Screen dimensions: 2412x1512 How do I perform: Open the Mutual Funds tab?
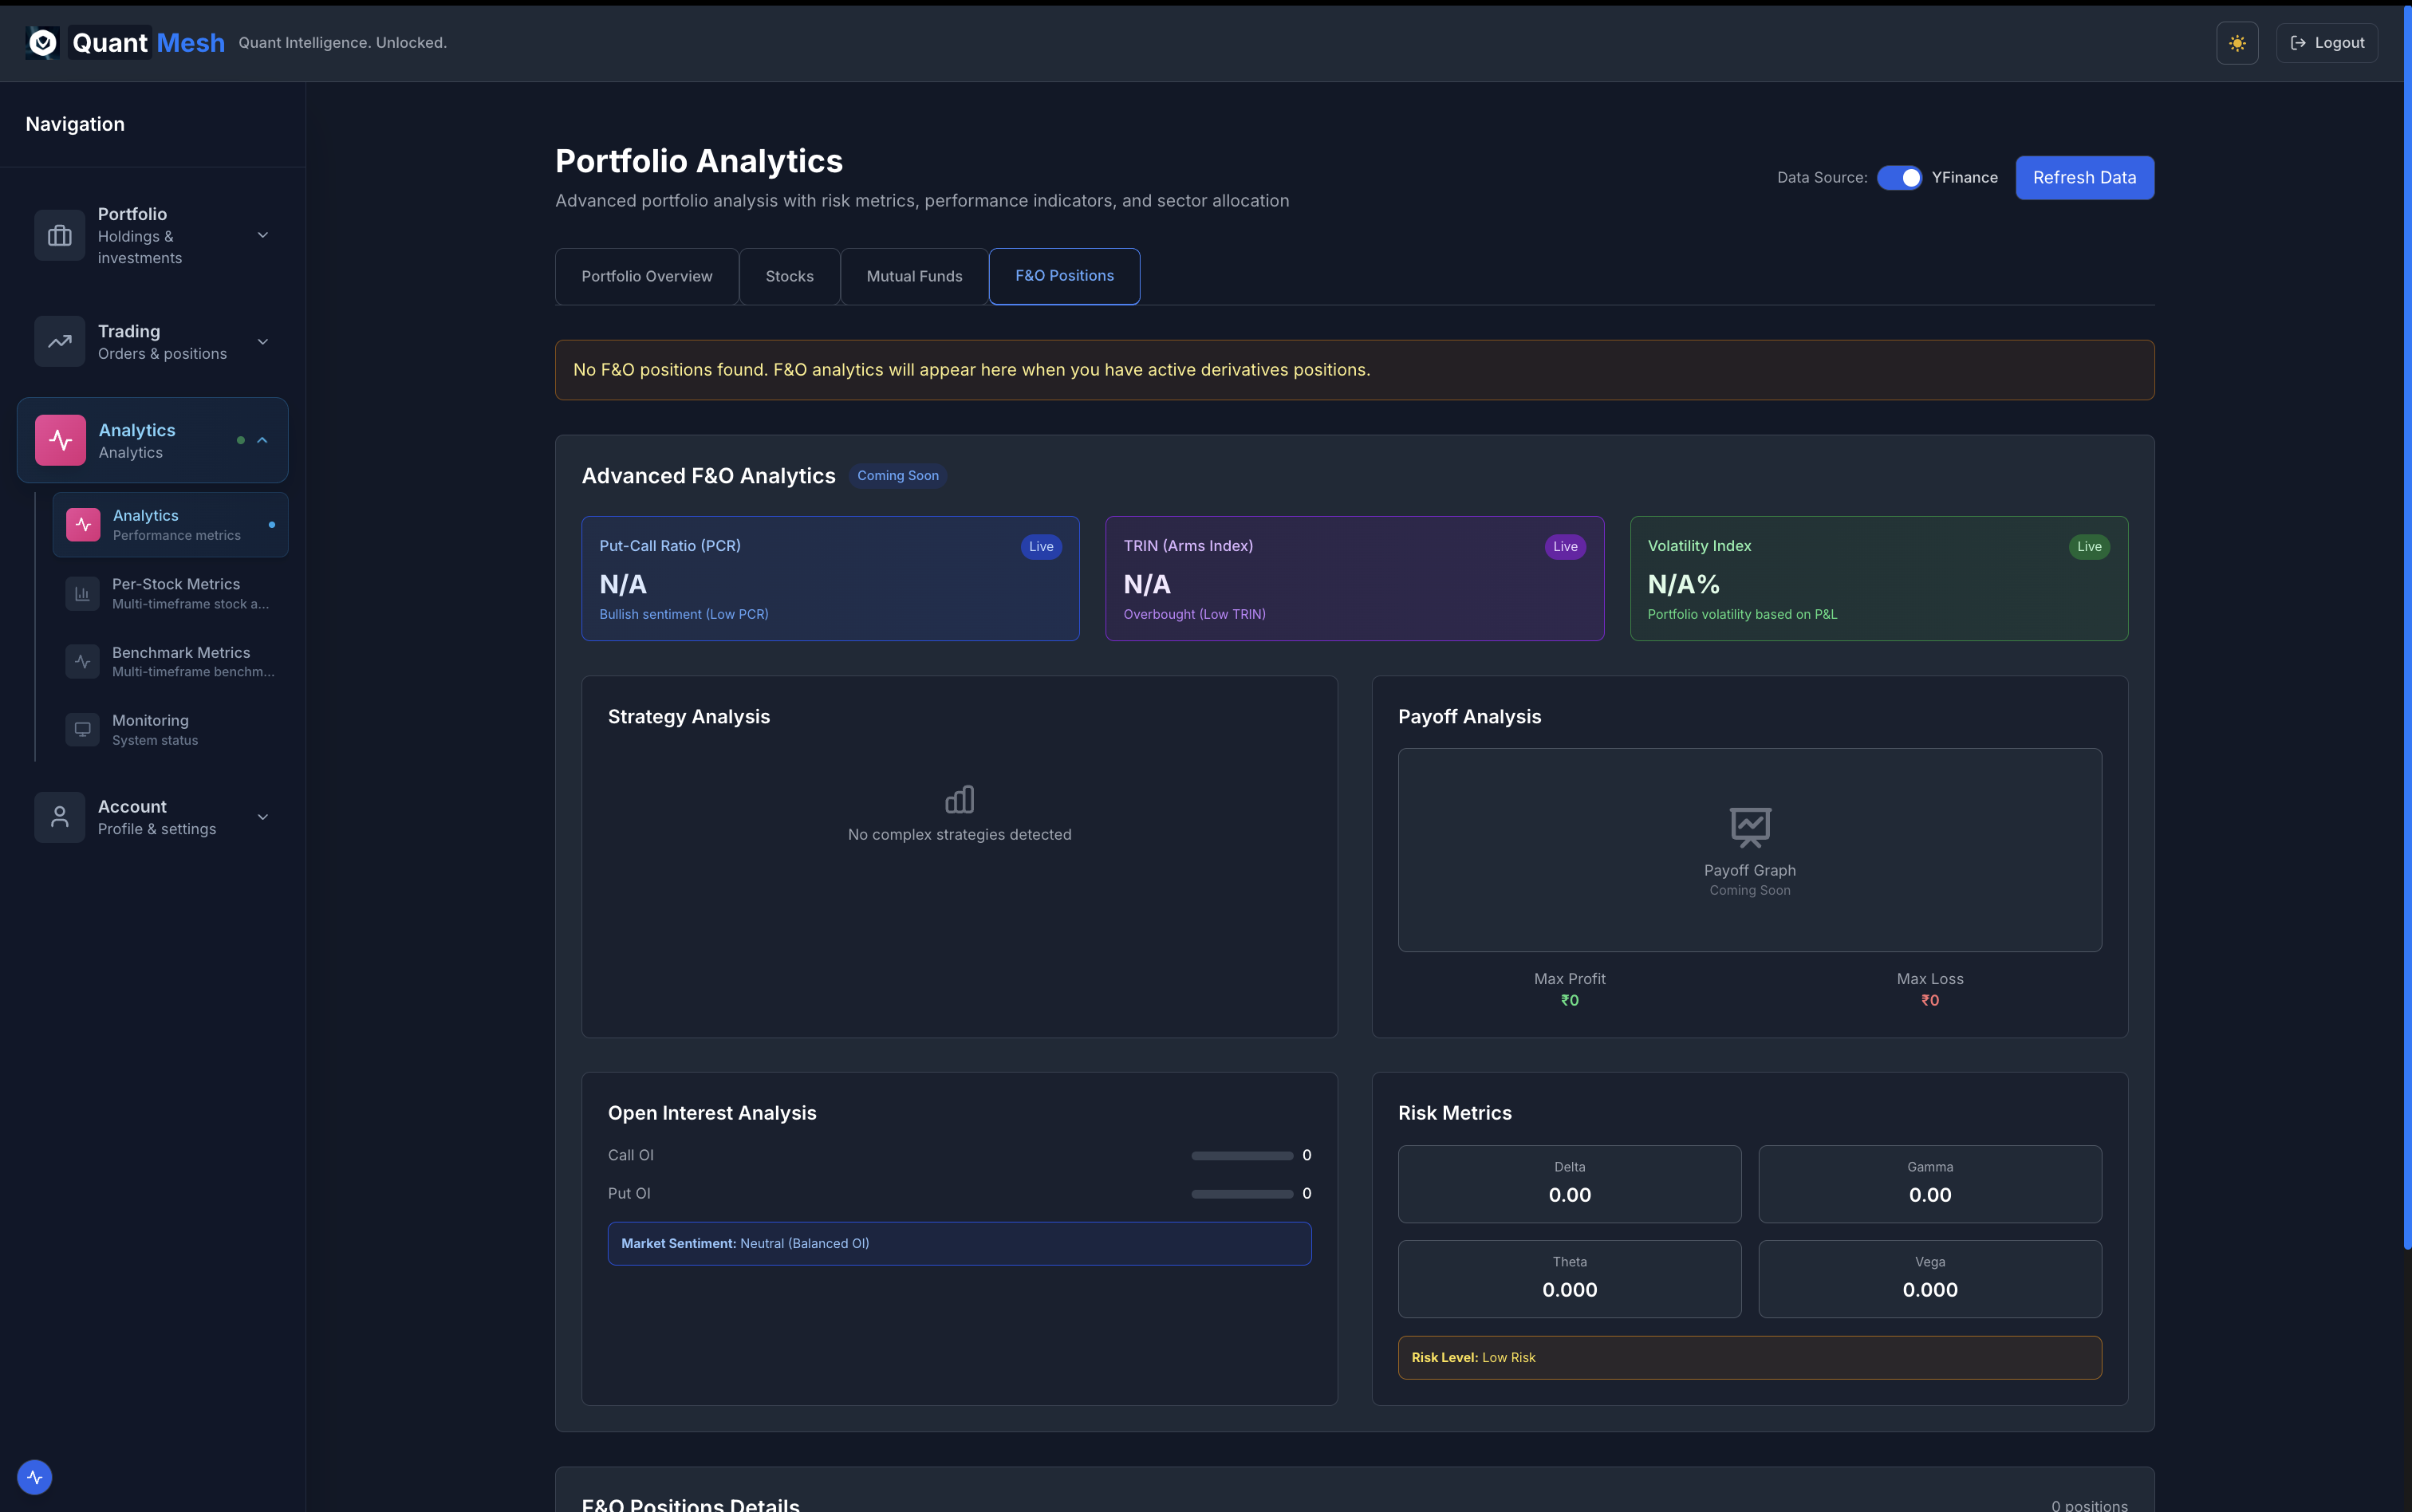(913, 275)
